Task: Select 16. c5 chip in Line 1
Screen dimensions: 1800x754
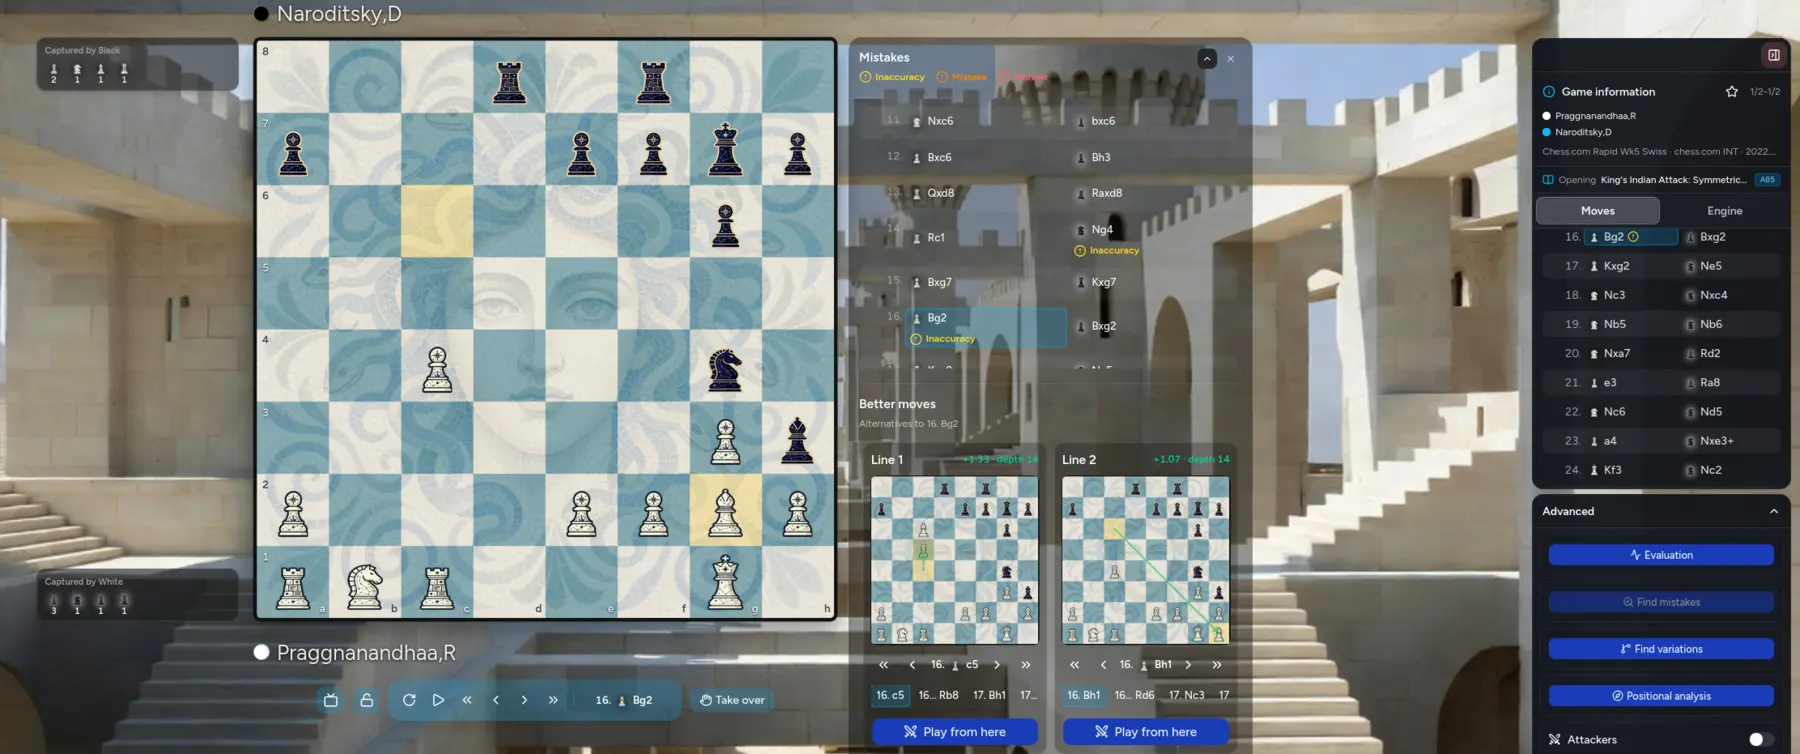Action: [890, 695]
